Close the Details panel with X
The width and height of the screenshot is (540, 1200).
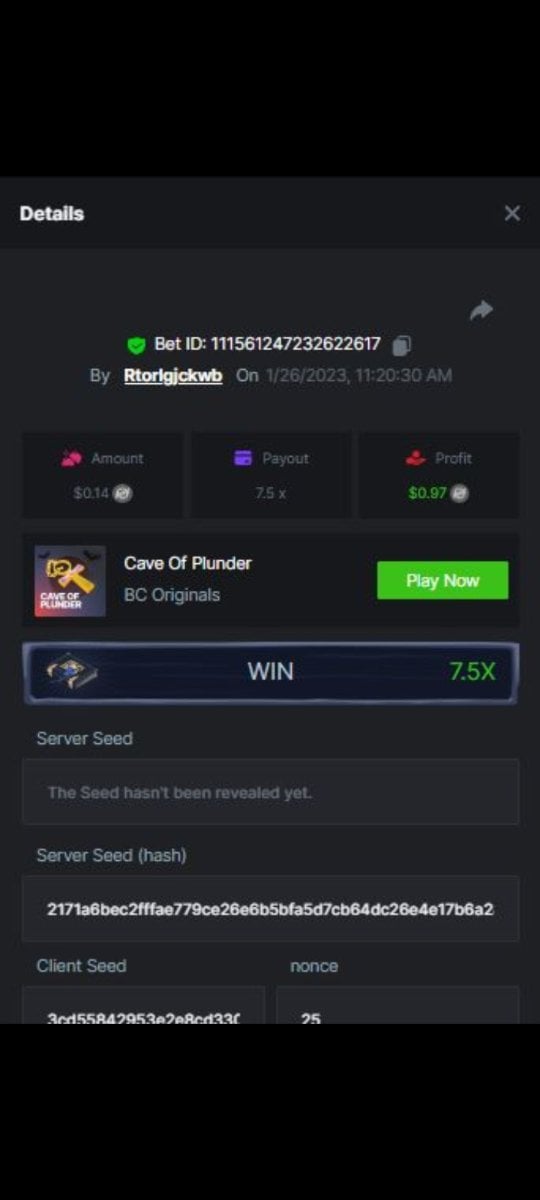512,213
